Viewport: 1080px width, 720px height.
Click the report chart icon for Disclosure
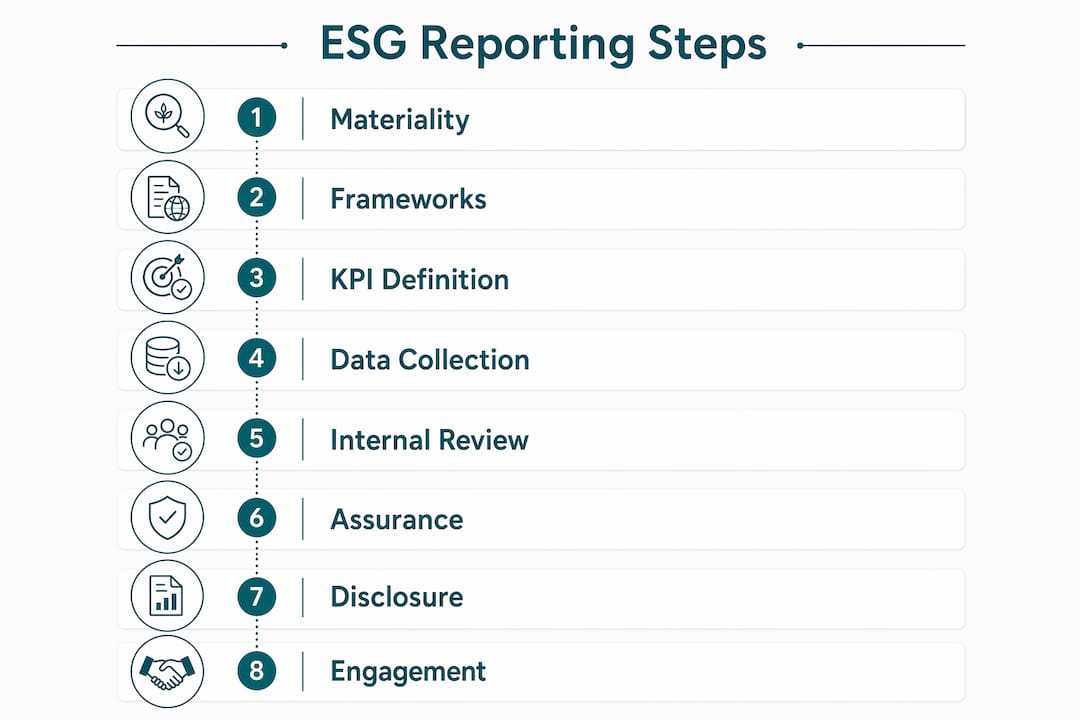(167, 595)
